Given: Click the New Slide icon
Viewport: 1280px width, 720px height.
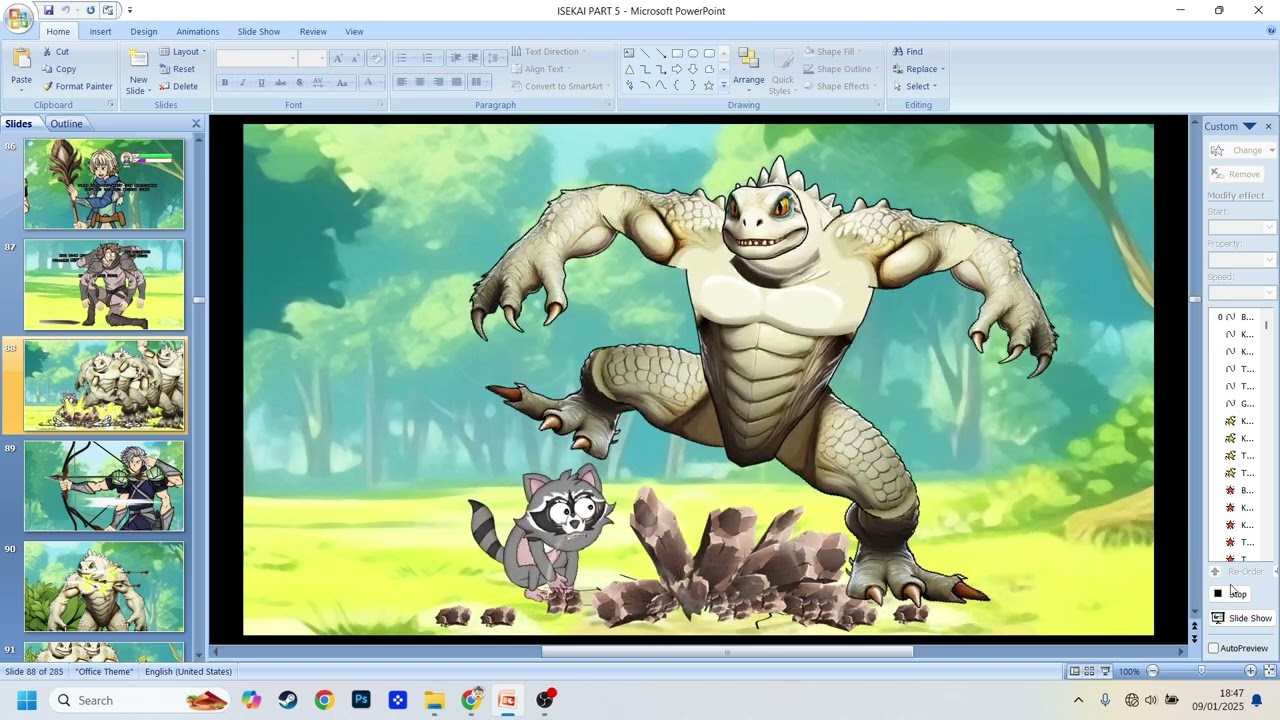Looking at the screenshot, I should tap(138, 60).
